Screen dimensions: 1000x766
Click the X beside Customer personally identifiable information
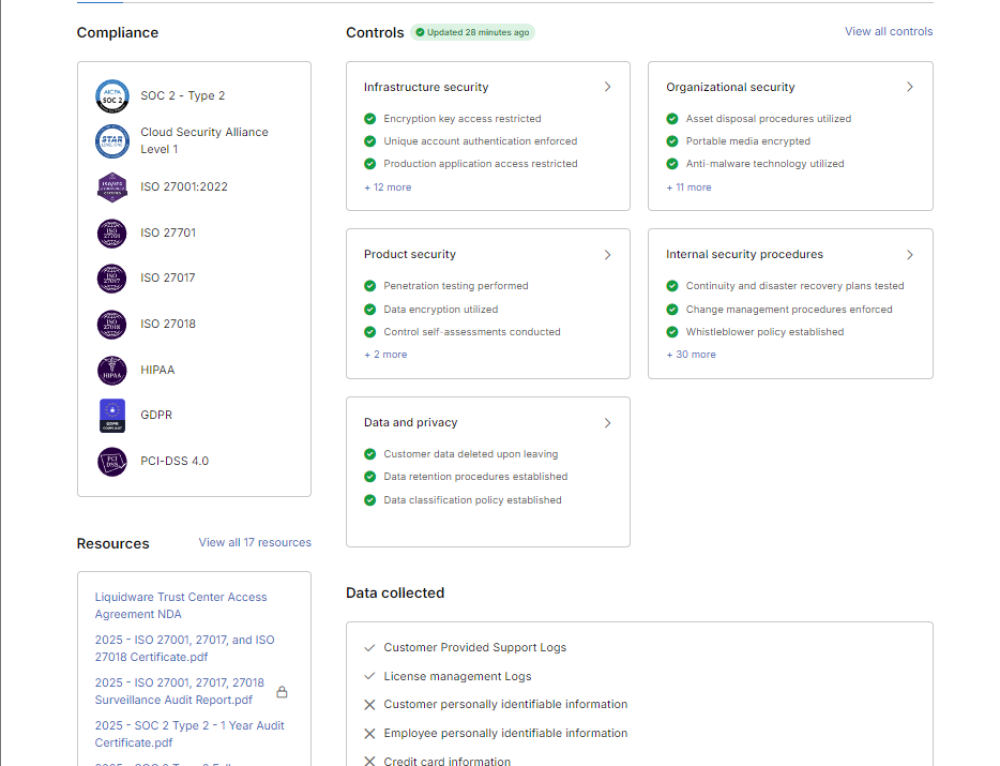coord(370,704)
